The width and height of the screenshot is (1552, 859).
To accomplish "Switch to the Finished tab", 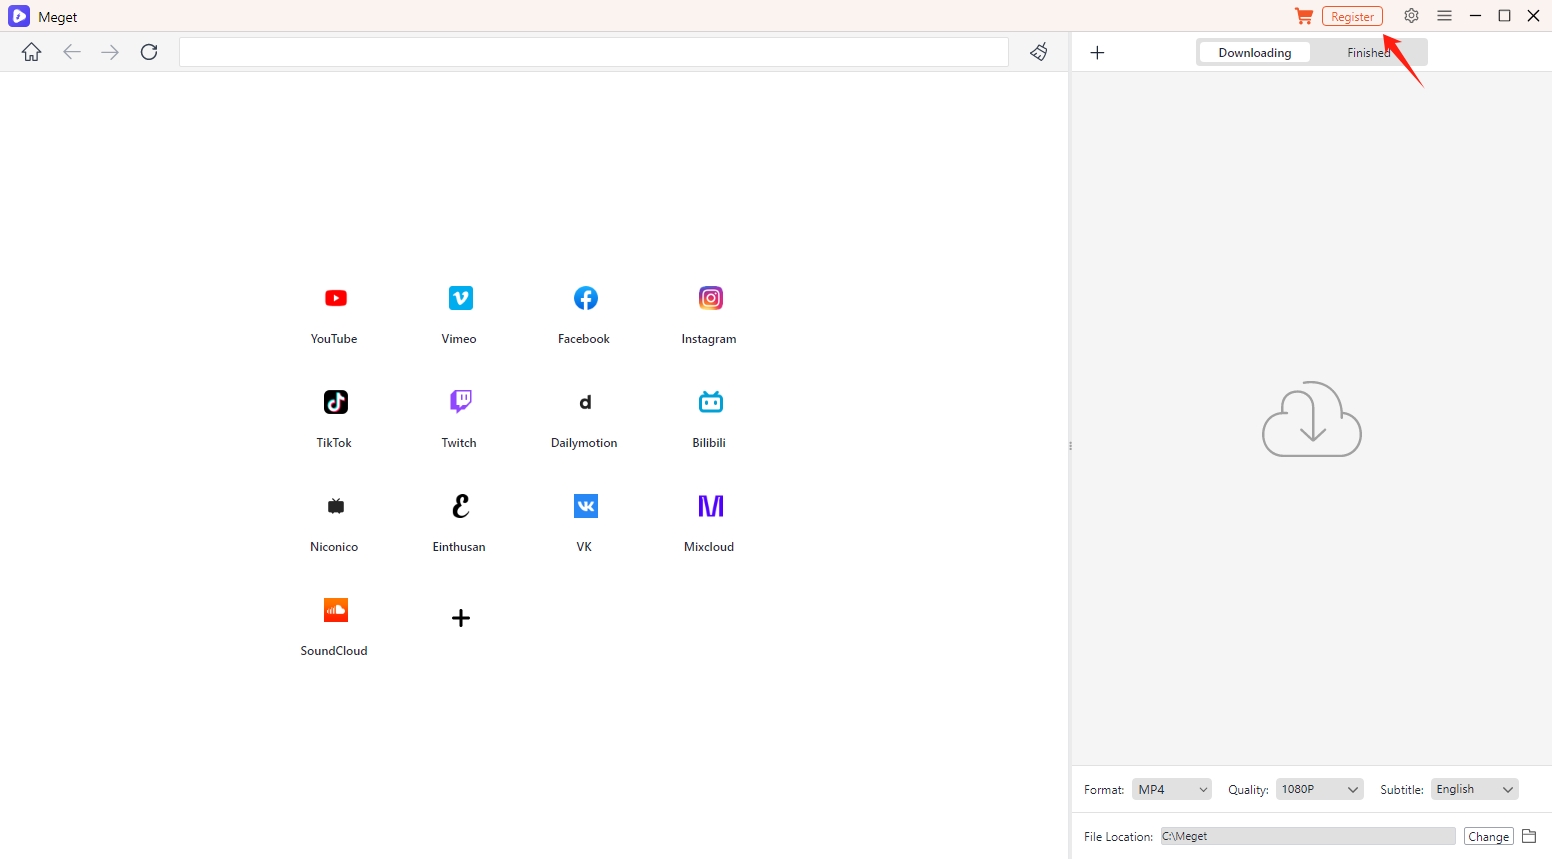I will tap(1368, 53).
